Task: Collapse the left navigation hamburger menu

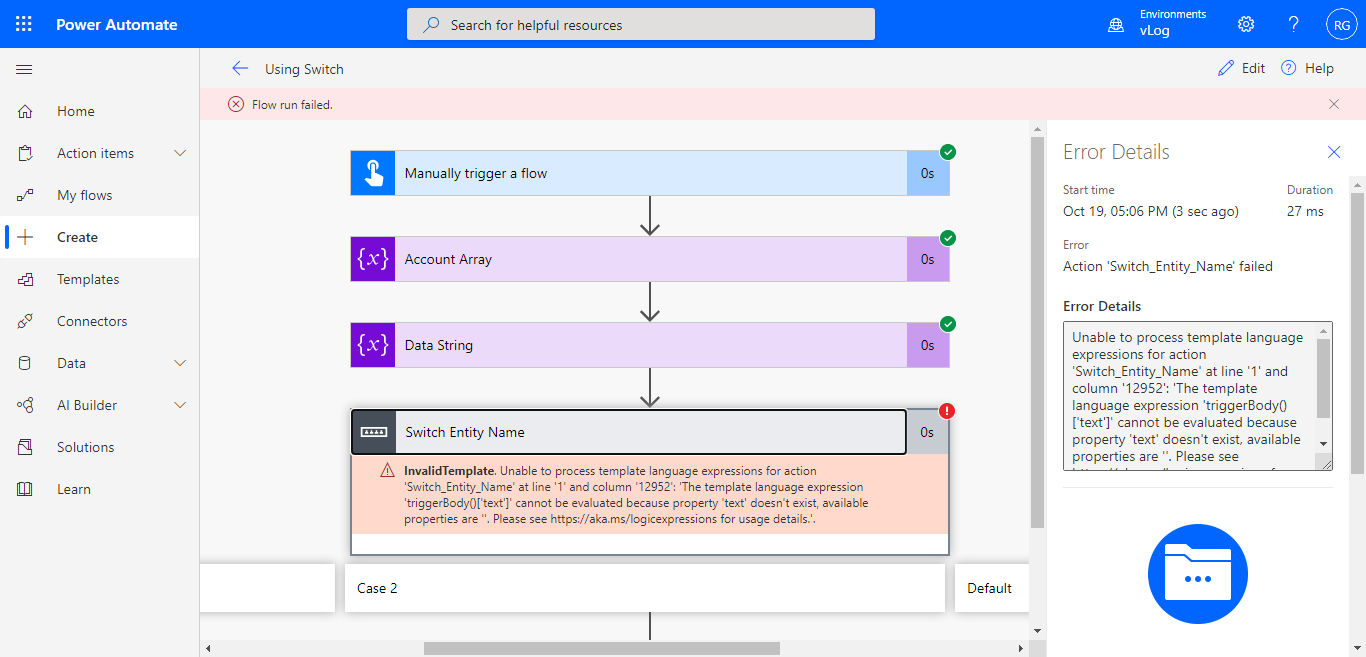Action: [x=25, y=69]
